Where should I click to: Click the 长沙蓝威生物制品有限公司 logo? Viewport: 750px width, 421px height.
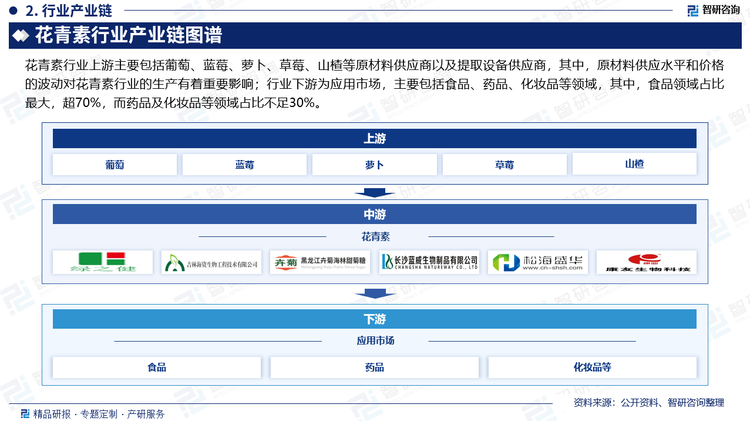point(429,262)
